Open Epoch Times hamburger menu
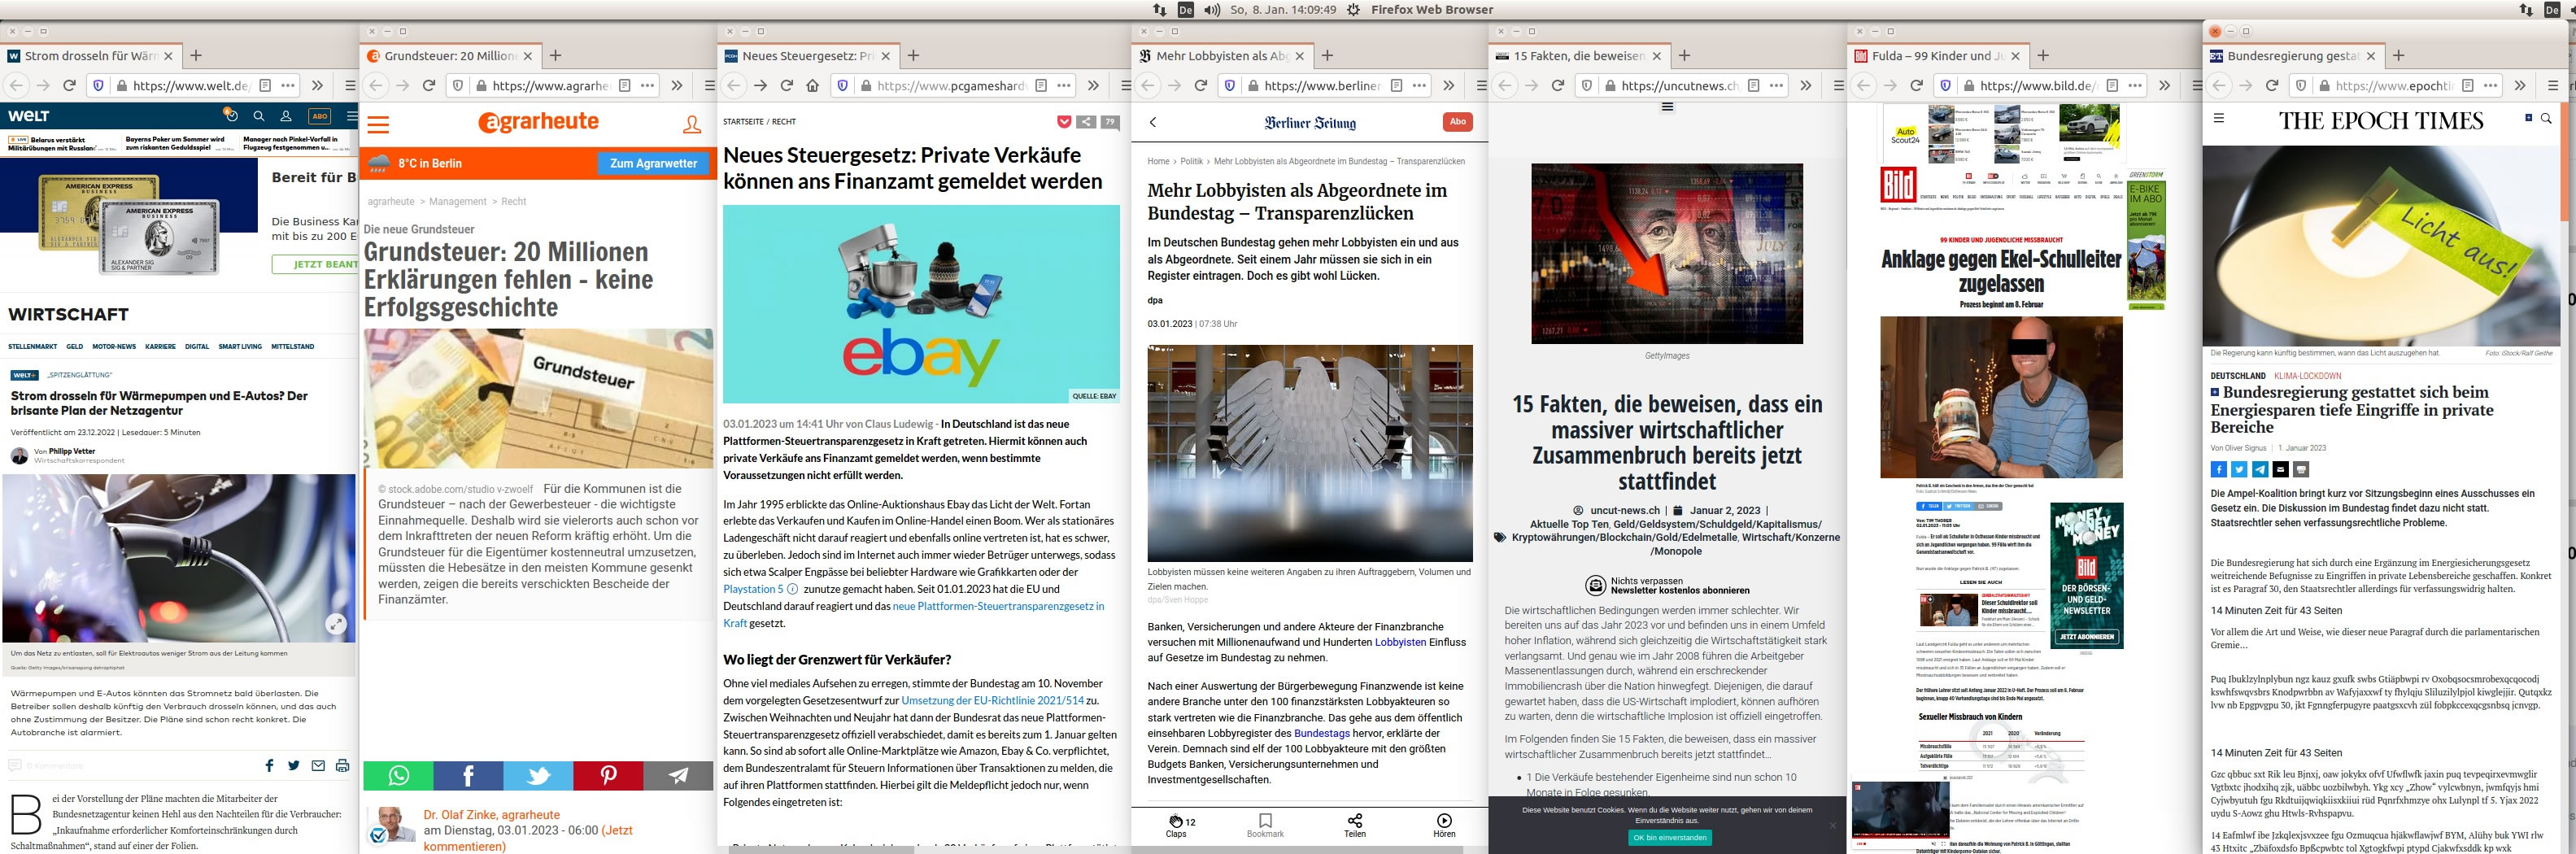 click(x=2219, y=118)
